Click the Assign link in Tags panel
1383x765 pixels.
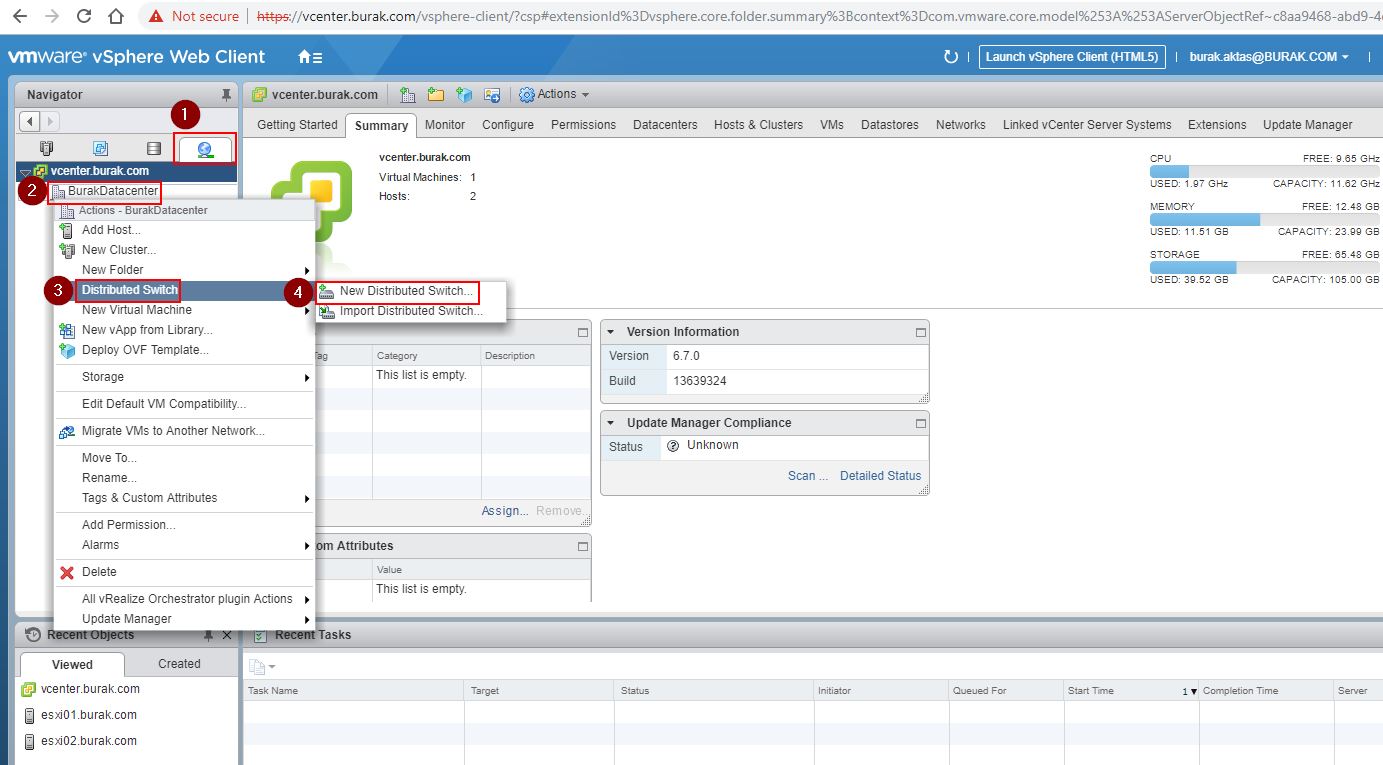point(505,511)
